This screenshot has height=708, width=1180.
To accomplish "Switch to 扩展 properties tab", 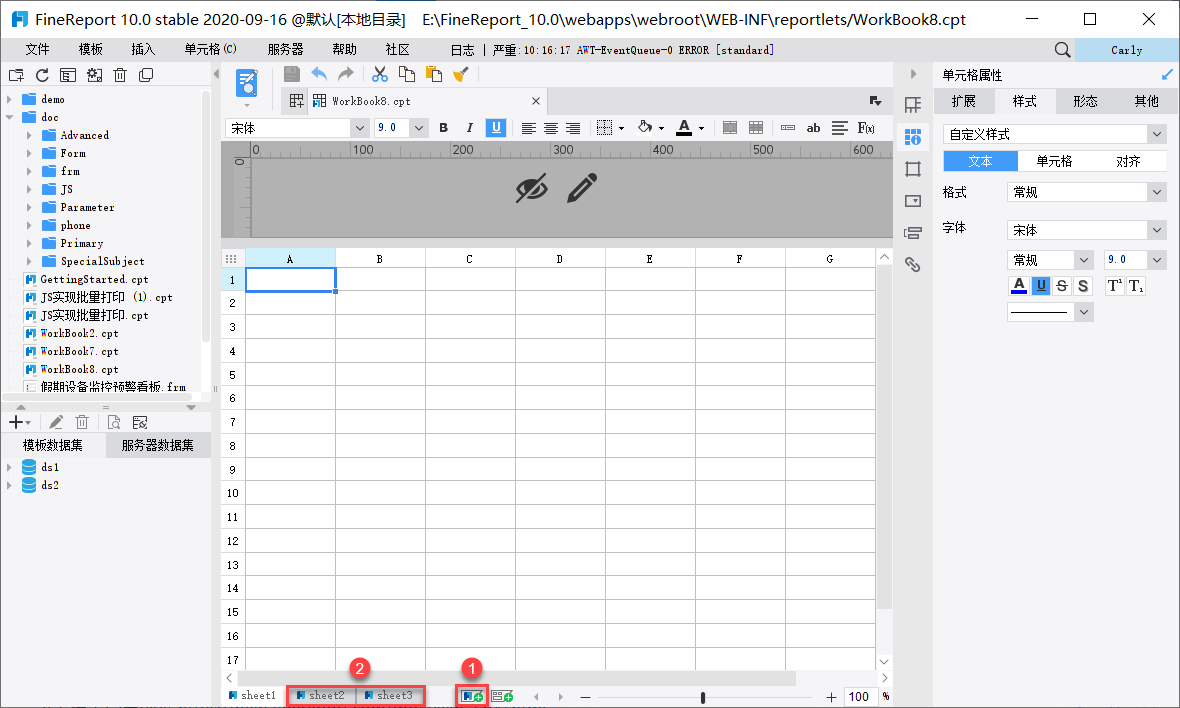I will tap(964, 102).
